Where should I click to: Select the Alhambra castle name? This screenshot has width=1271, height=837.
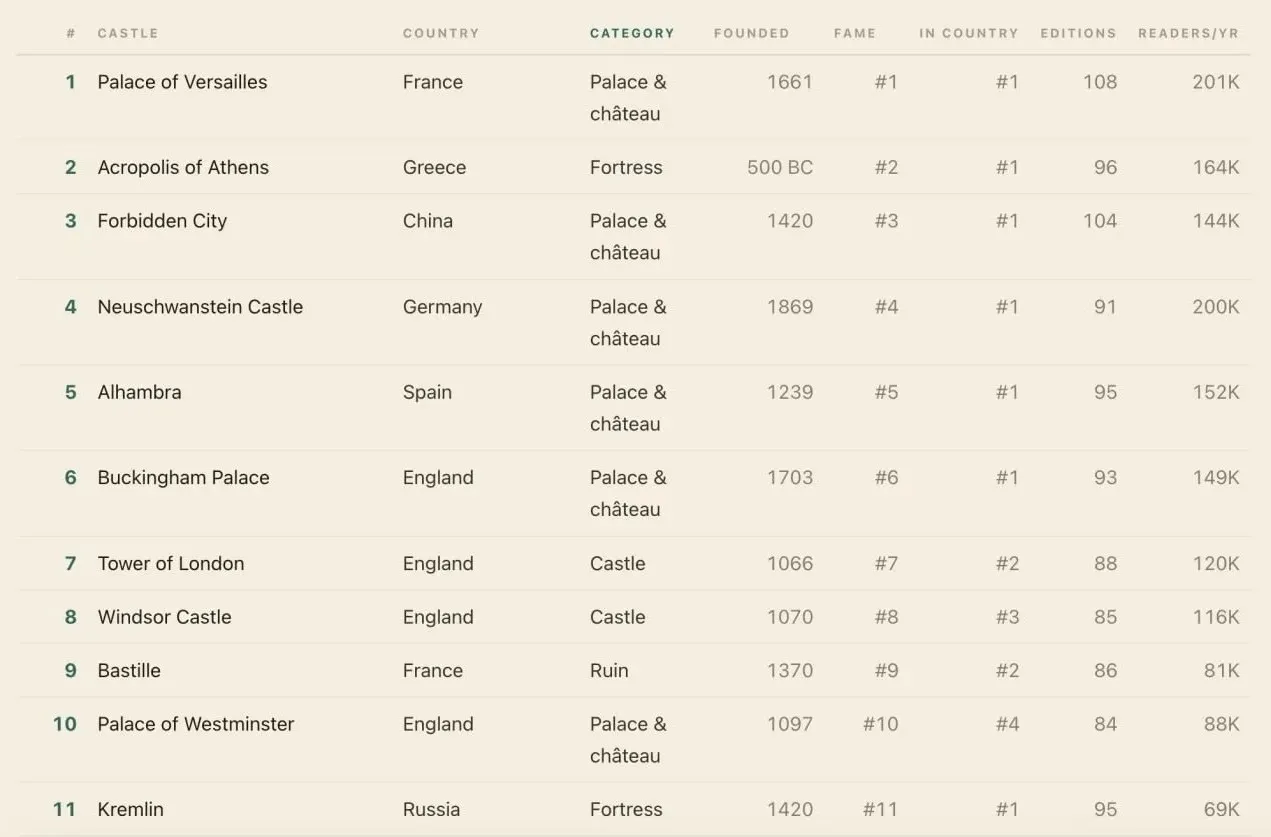[x=139, y=392]
